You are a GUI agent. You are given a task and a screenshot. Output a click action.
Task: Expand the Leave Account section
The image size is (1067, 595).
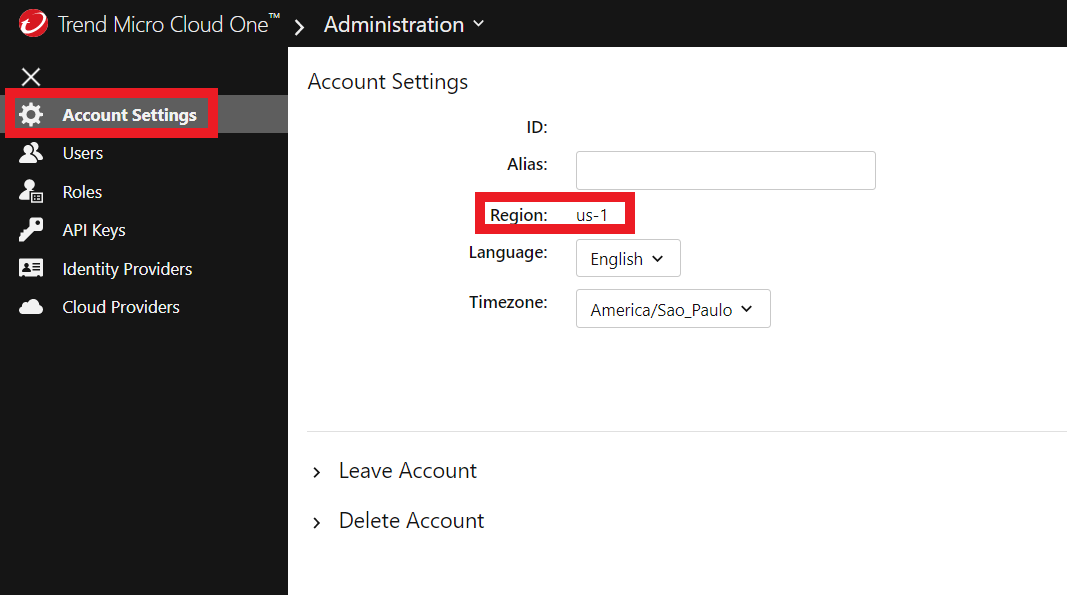(316, 472)
